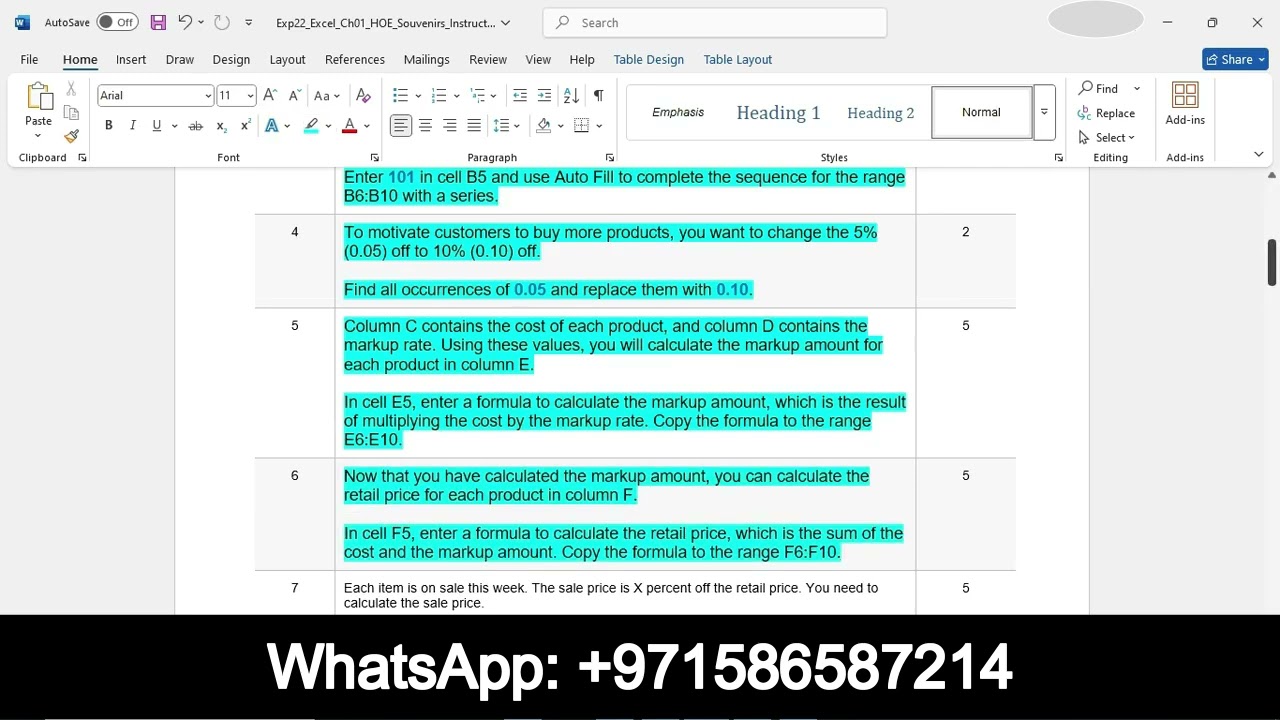Apply the text highlight color
The image size is (1280, 720).
click(x=311, y=125)
